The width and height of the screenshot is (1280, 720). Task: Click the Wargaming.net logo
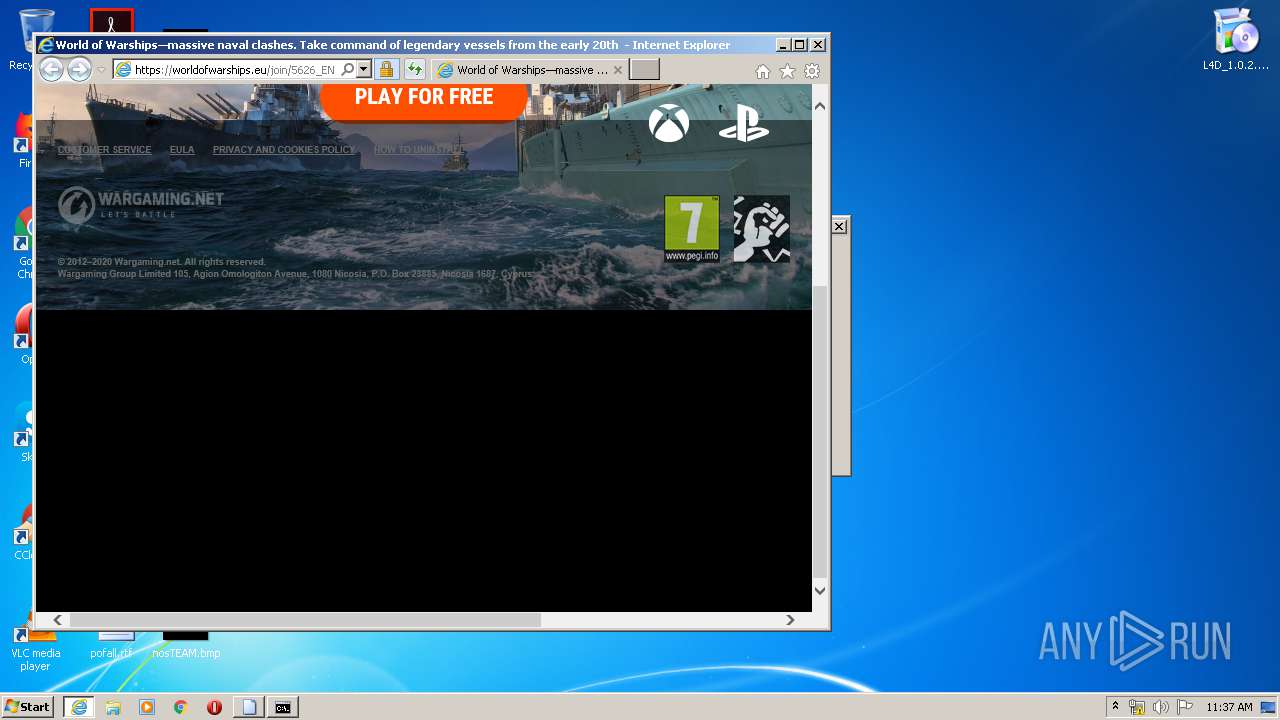point(141,204)
